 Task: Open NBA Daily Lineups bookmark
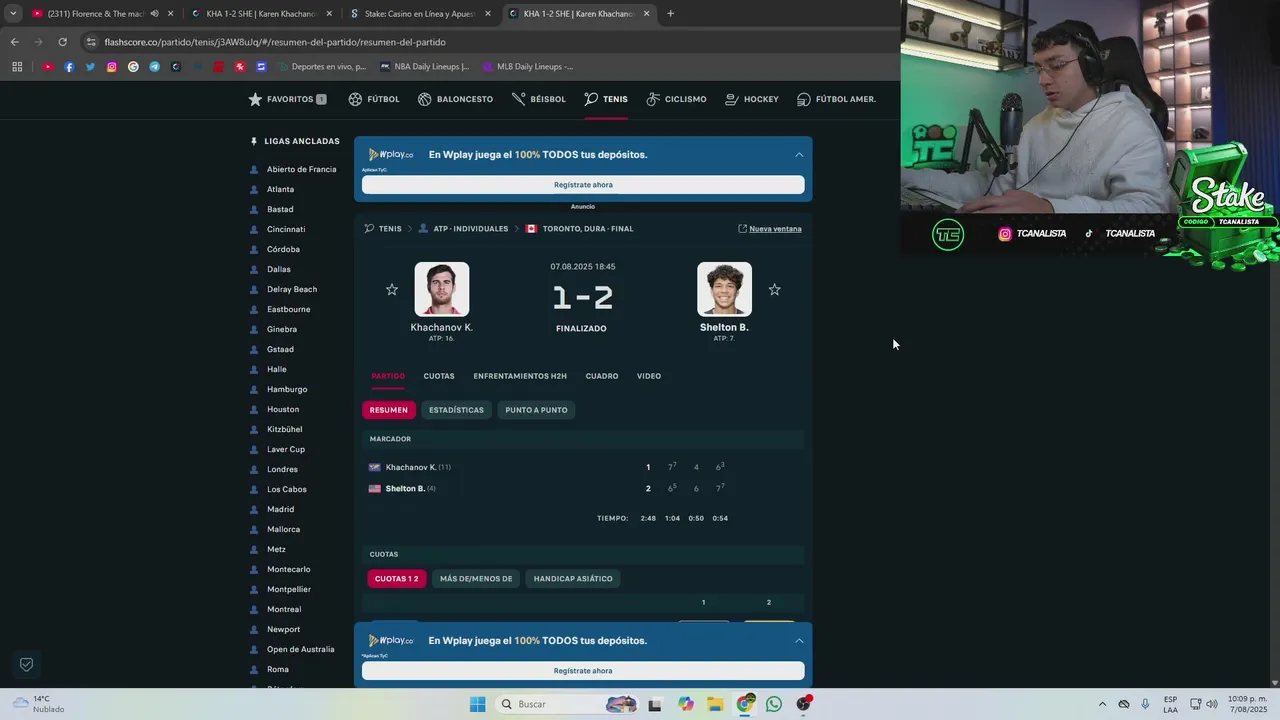point(425,67)
